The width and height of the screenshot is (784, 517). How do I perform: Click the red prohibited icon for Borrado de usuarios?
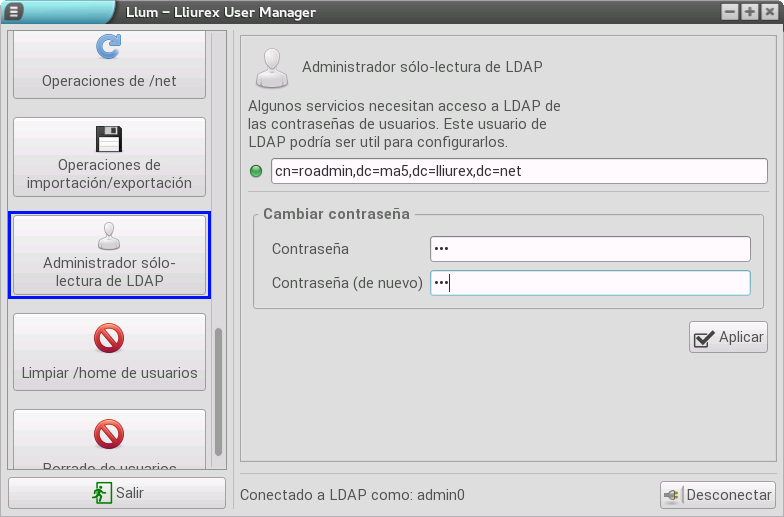[x=108, y=433]
